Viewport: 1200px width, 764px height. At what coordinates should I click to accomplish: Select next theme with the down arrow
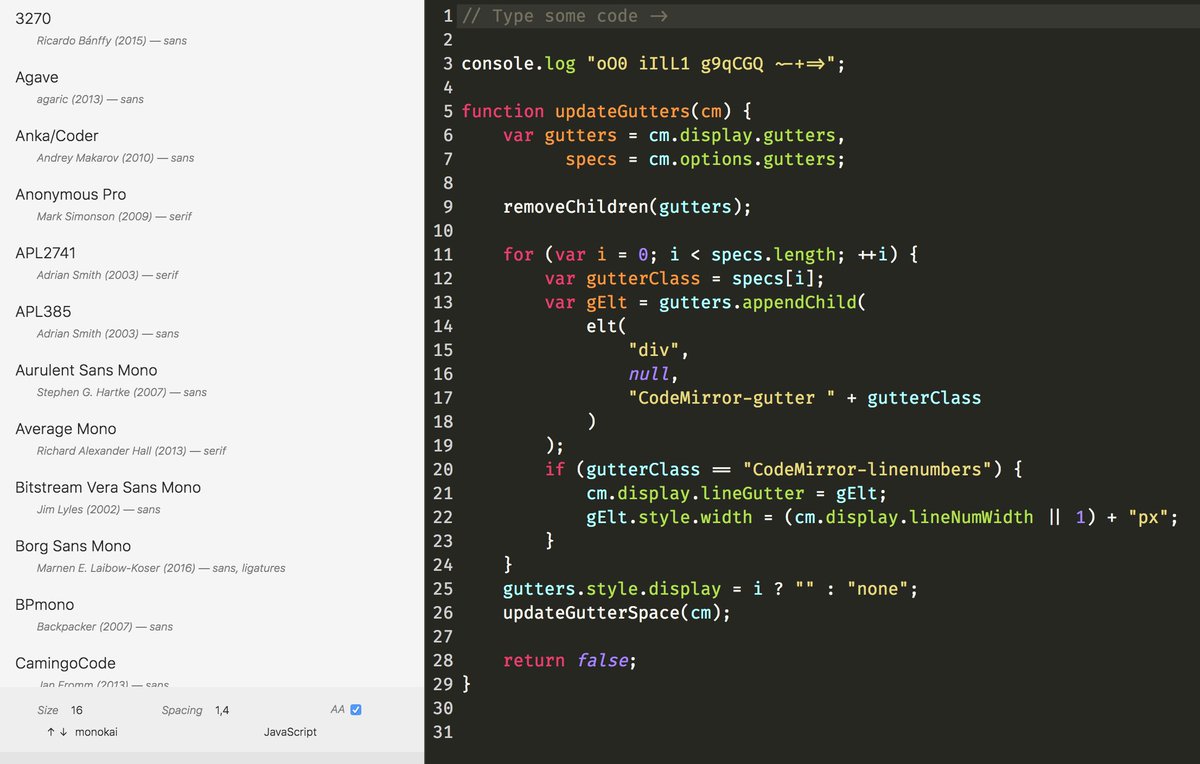pos(64,732)
